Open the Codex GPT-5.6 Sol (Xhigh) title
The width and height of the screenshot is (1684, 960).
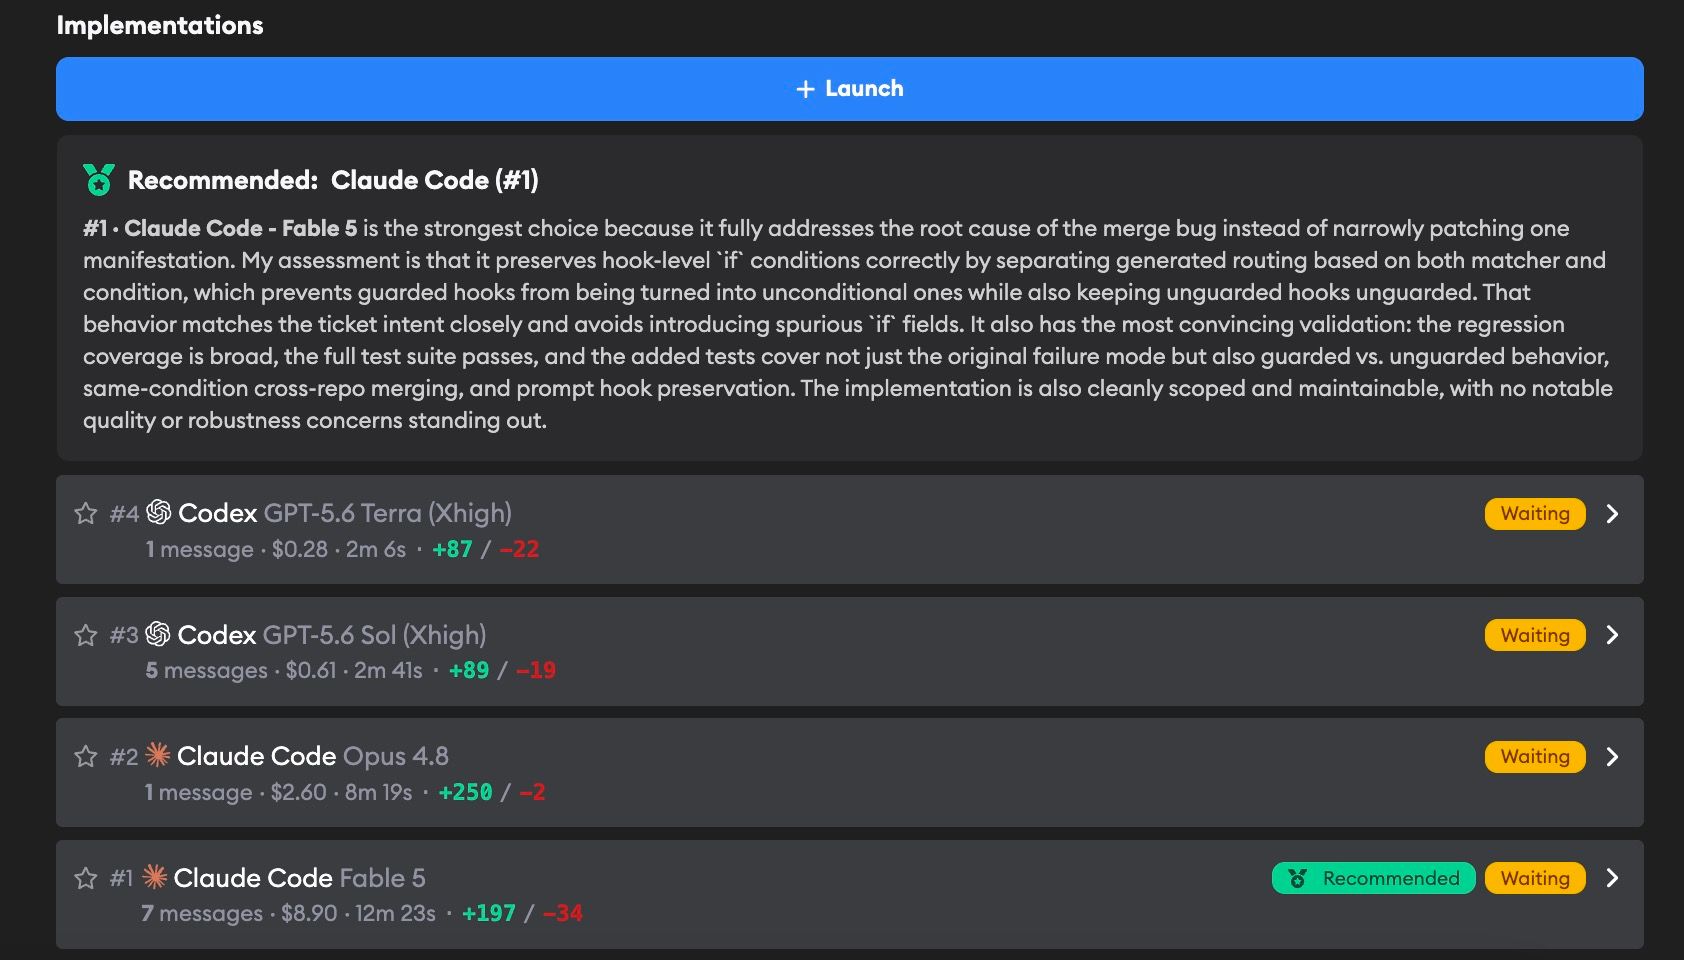click(332, 635)
